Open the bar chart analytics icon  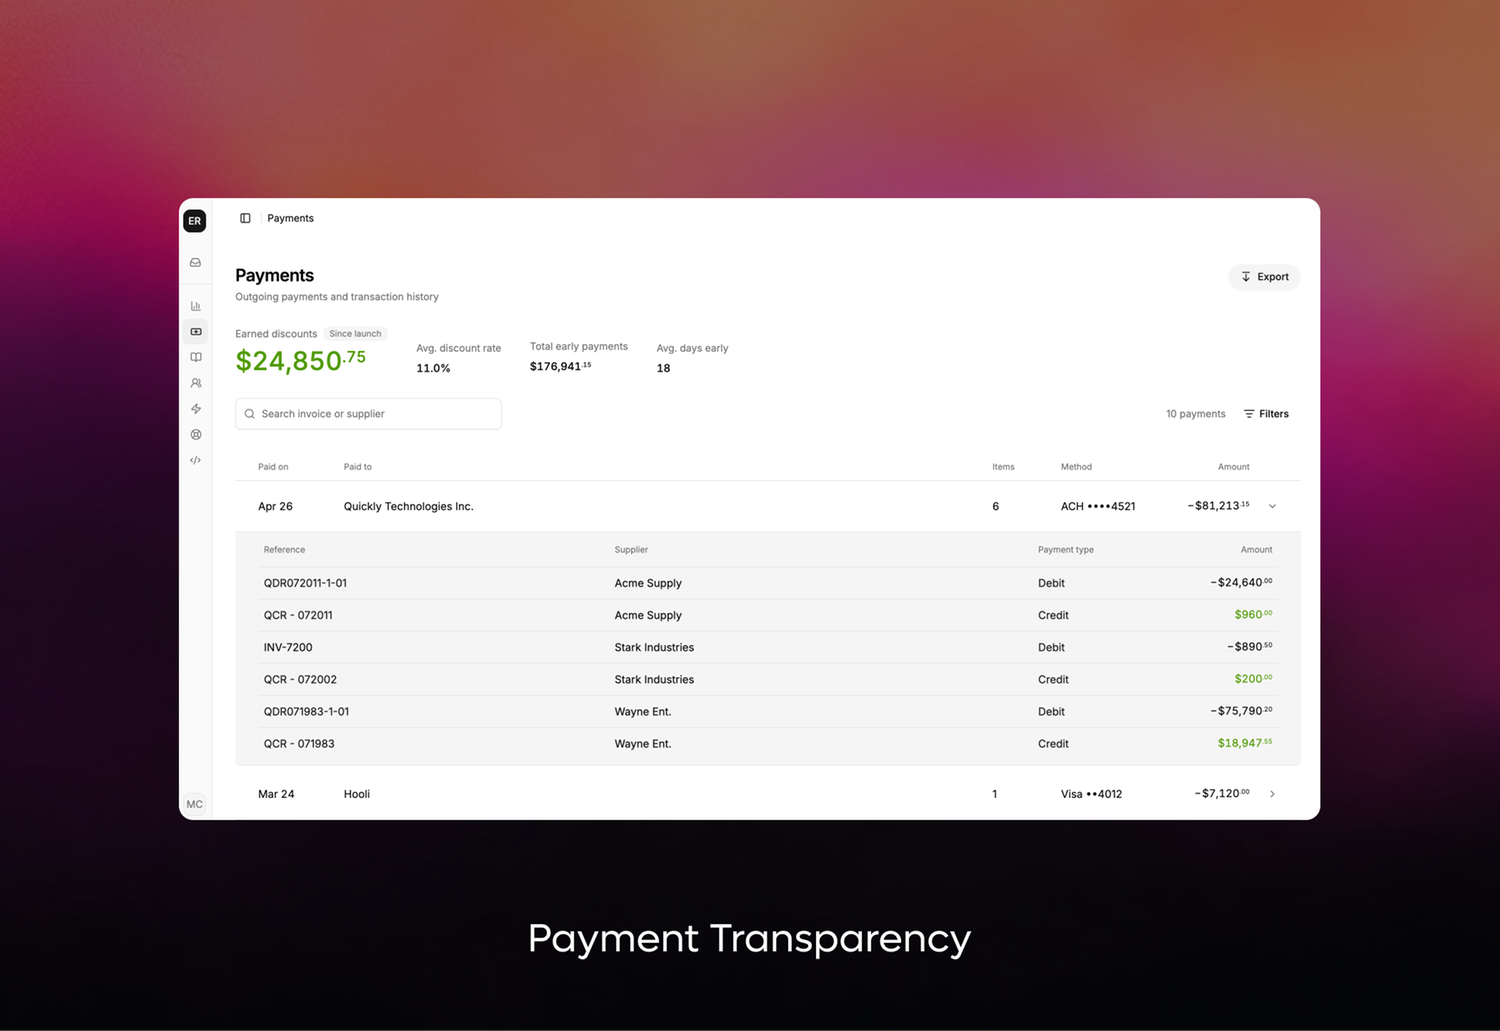(x=196, y=306)
